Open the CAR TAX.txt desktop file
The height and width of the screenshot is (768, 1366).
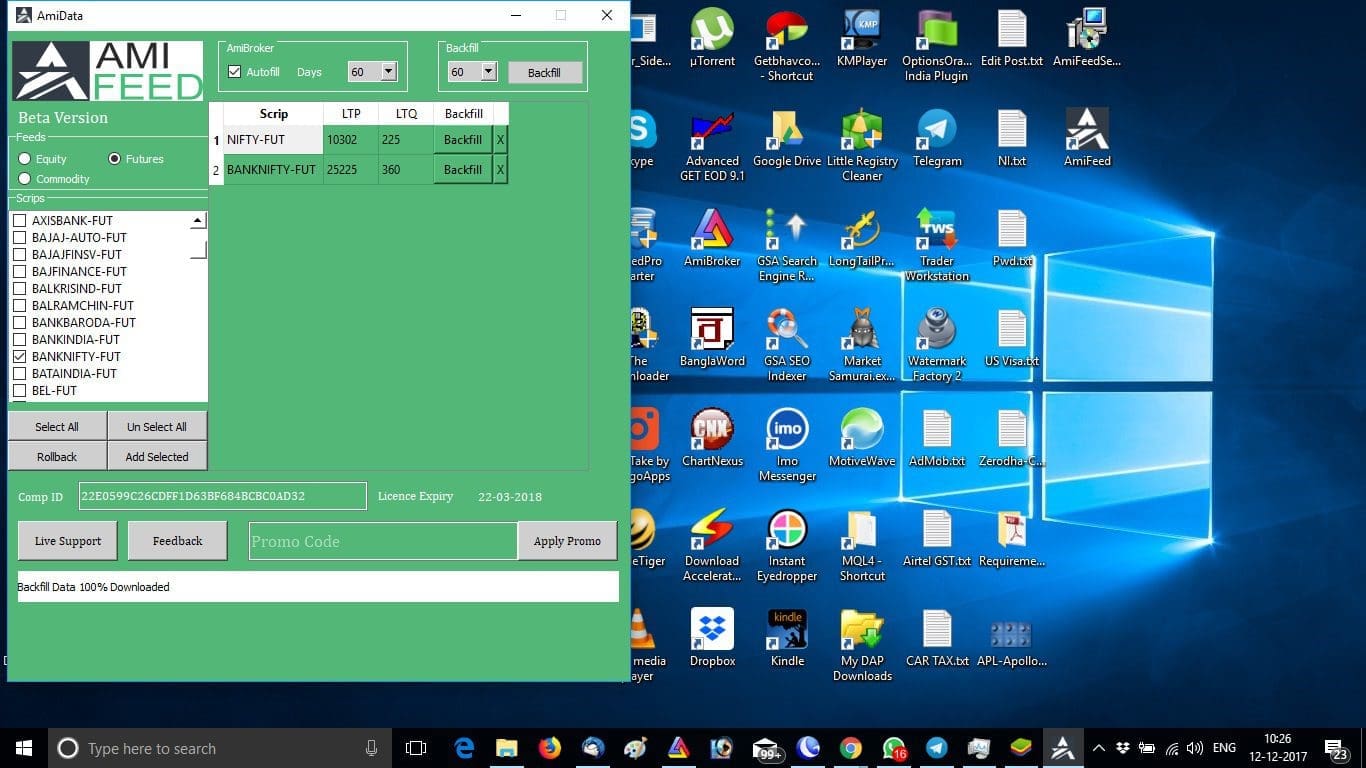[x=937, y=638]
